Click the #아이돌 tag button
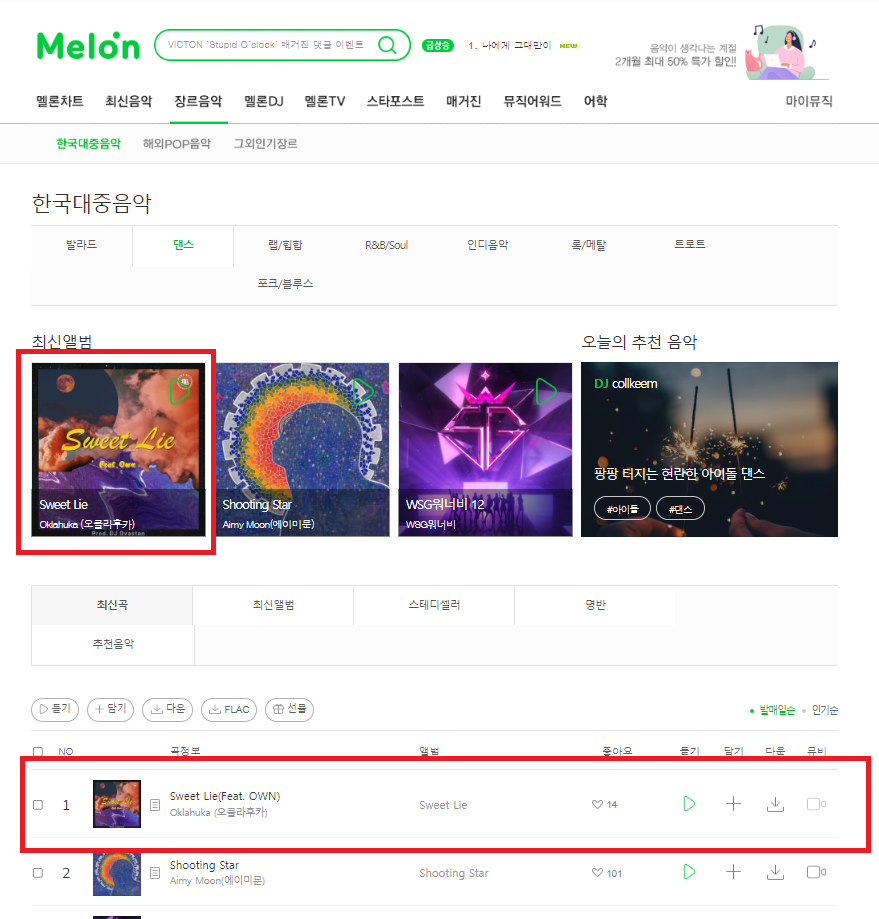The image size is (879, 919). pyautogui.click(x=622, y=509)
